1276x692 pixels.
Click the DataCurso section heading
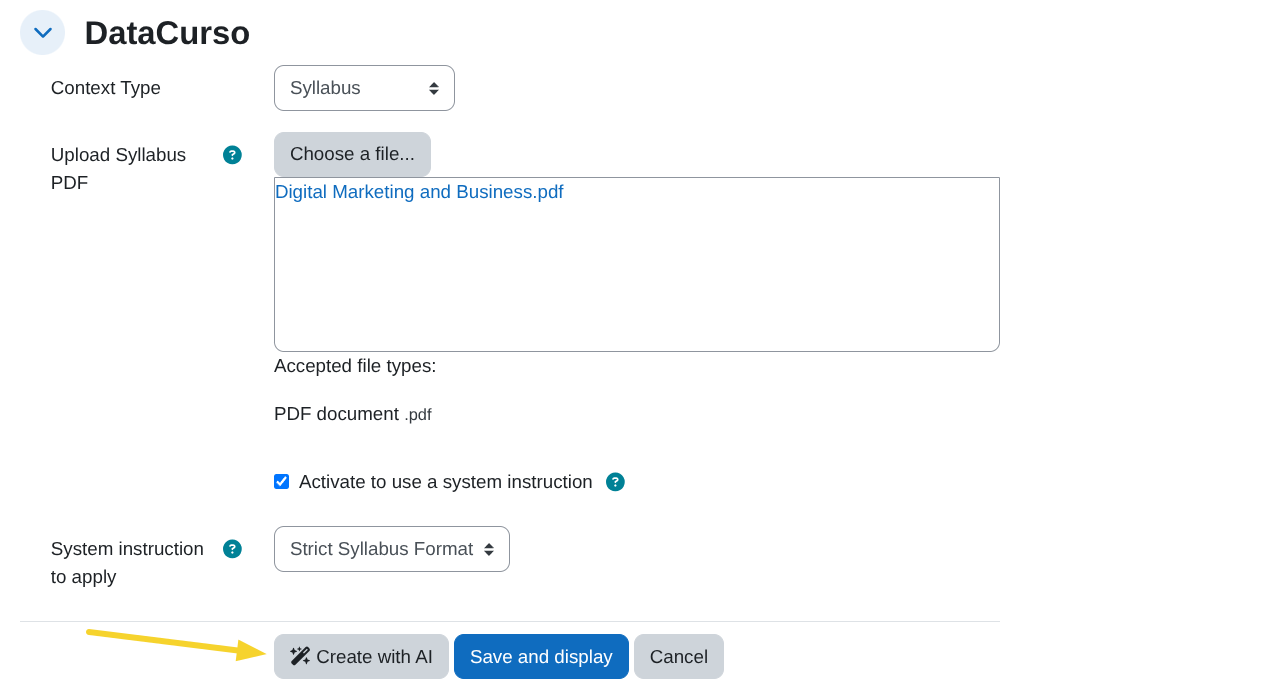click(x=167, y=32)
